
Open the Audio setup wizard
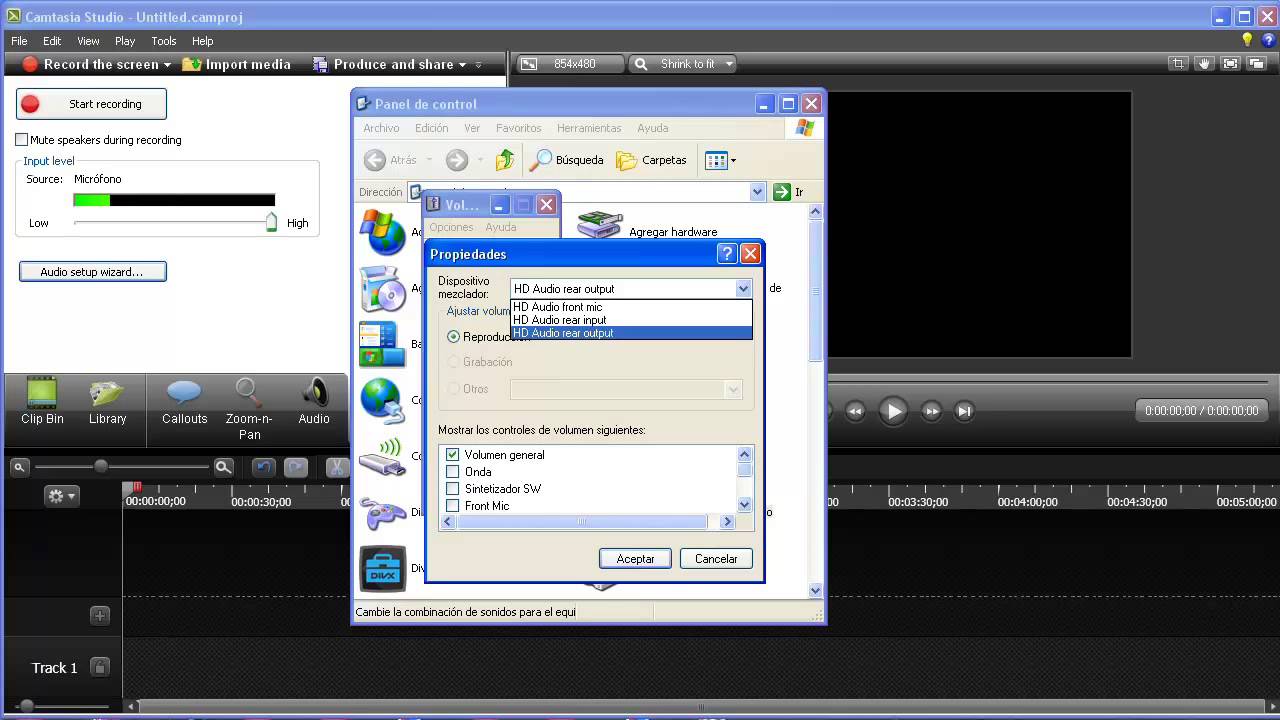click(x=92, y=272)
